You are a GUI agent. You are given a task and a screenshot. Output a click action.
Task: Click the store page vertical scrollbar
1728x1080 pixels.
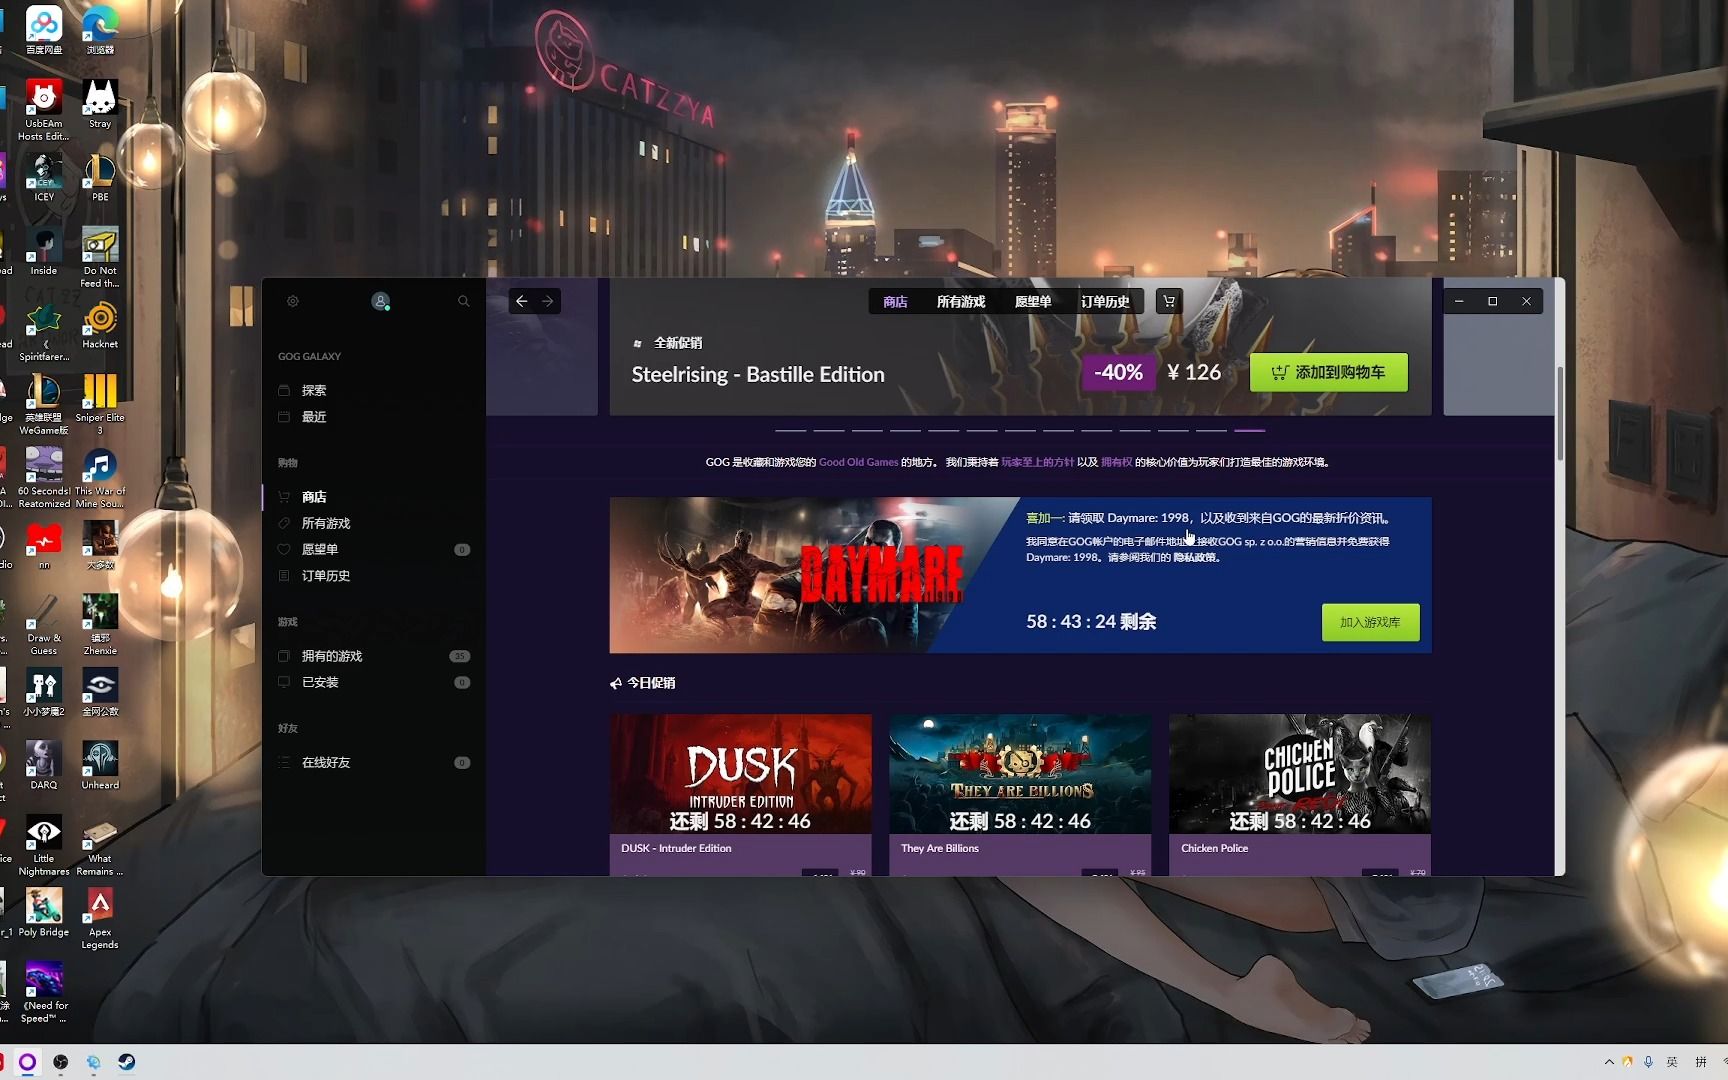pyautogui.click(x=1559, y=415)
